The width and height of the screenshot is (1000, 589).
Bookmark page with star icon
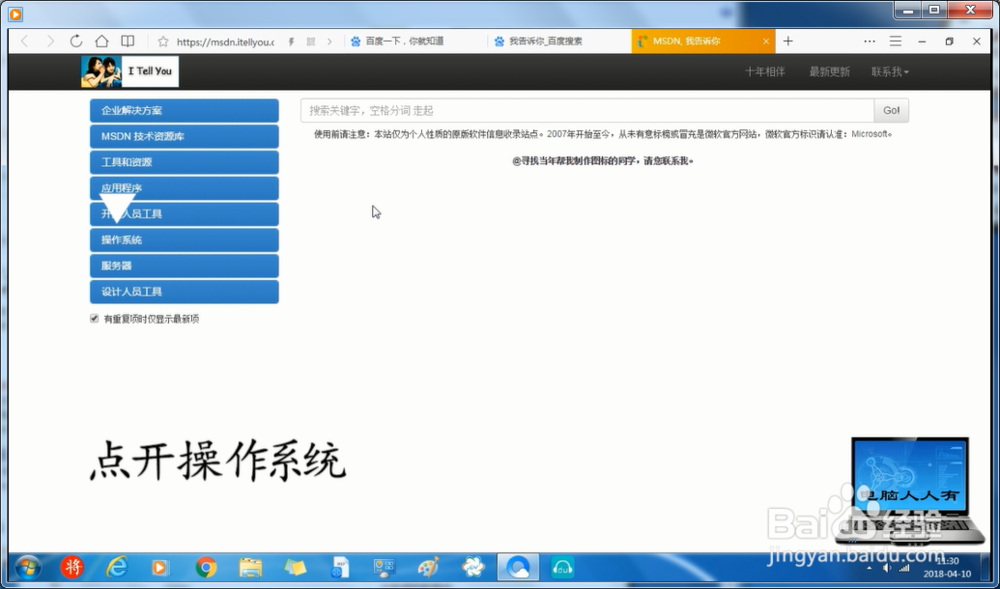(x=163, y=41)
